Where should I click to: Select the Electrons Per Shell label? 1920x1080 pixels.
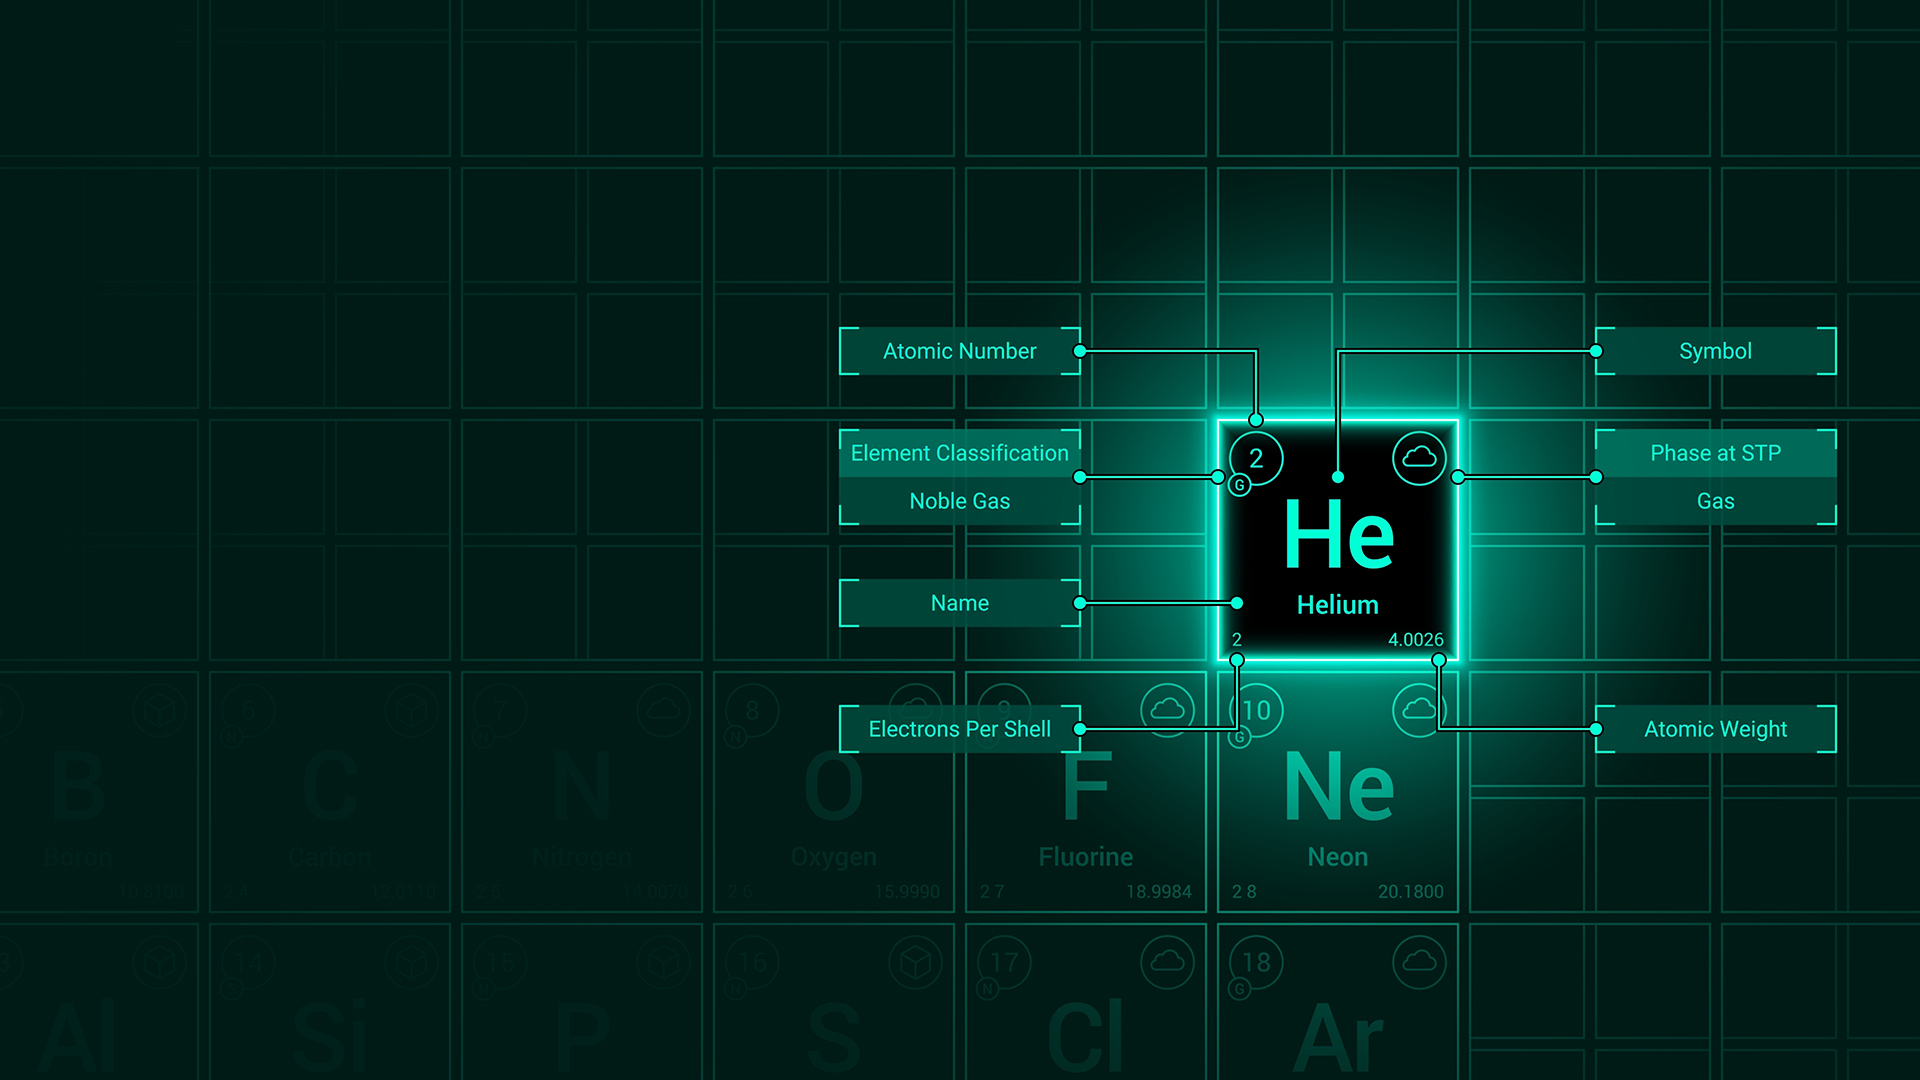tap(959, 729)
